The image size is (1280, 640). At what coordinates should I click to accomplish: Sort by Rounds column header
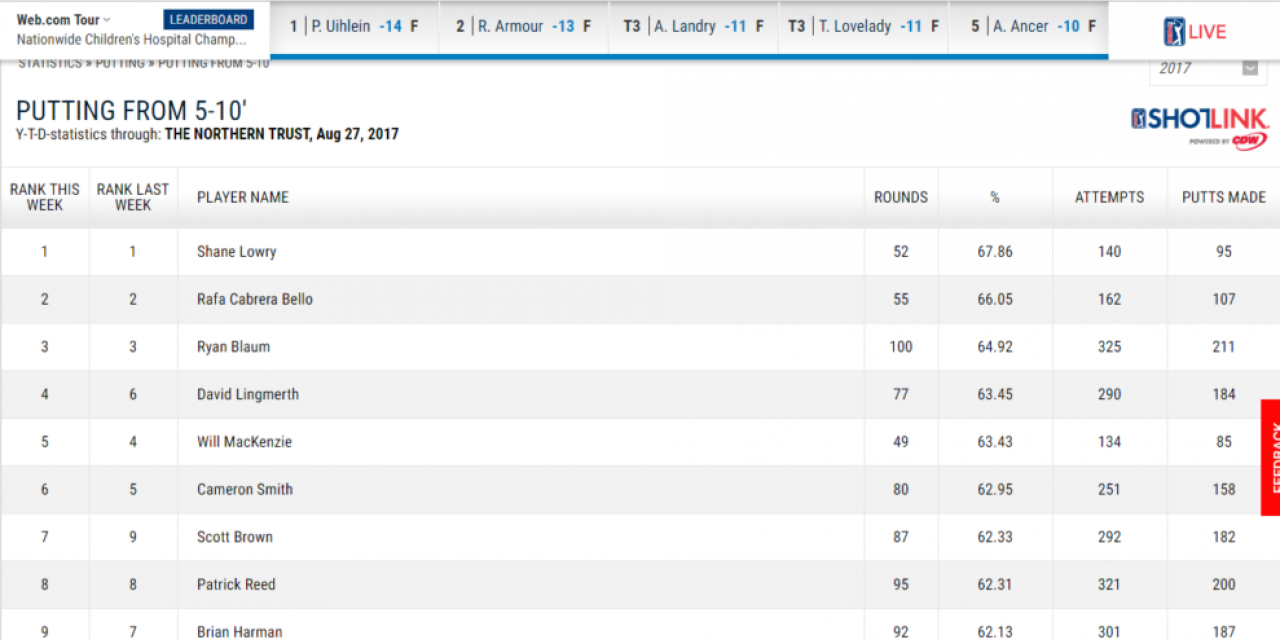(900, 197)
